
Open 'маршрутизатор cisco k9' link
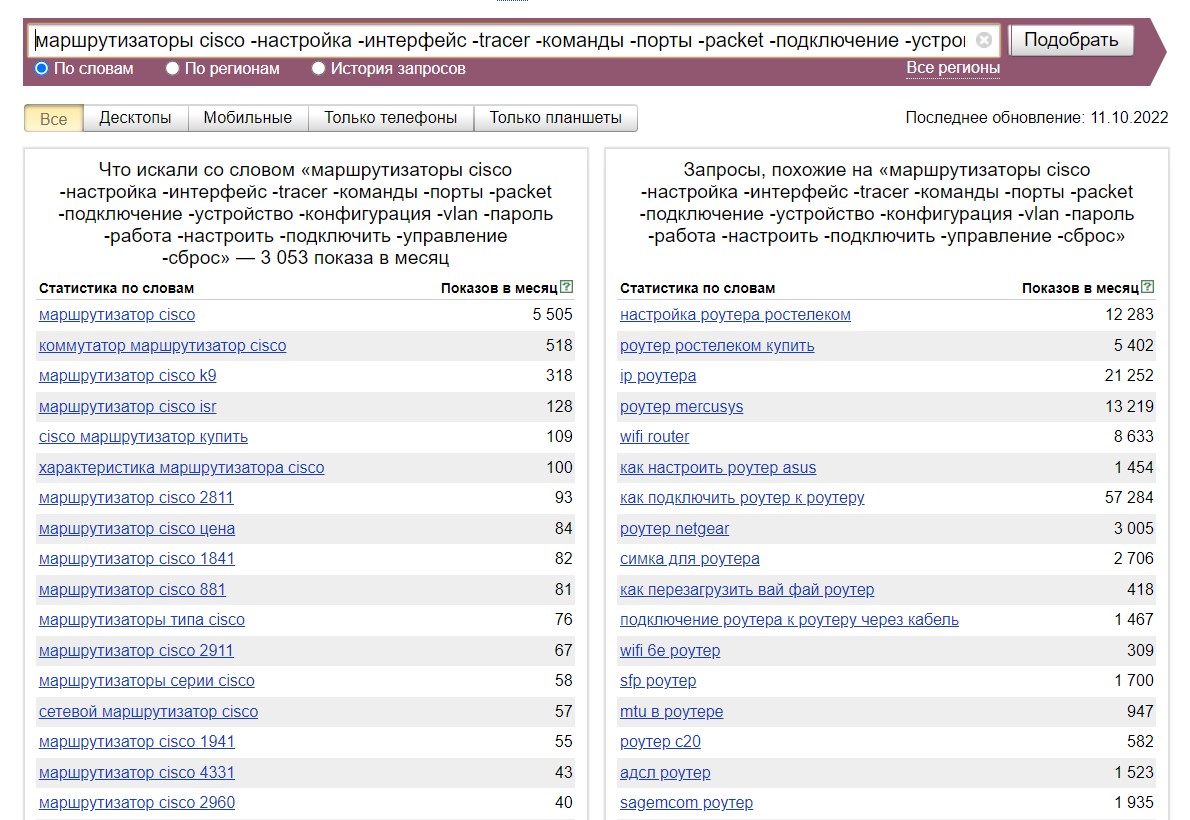pos(128,376)
